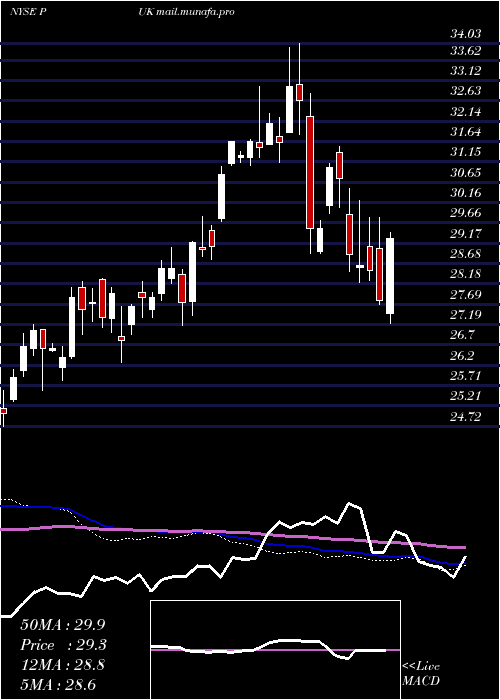Click the 27.69 price axis label

pyautogui.click(x=466, y=295)
